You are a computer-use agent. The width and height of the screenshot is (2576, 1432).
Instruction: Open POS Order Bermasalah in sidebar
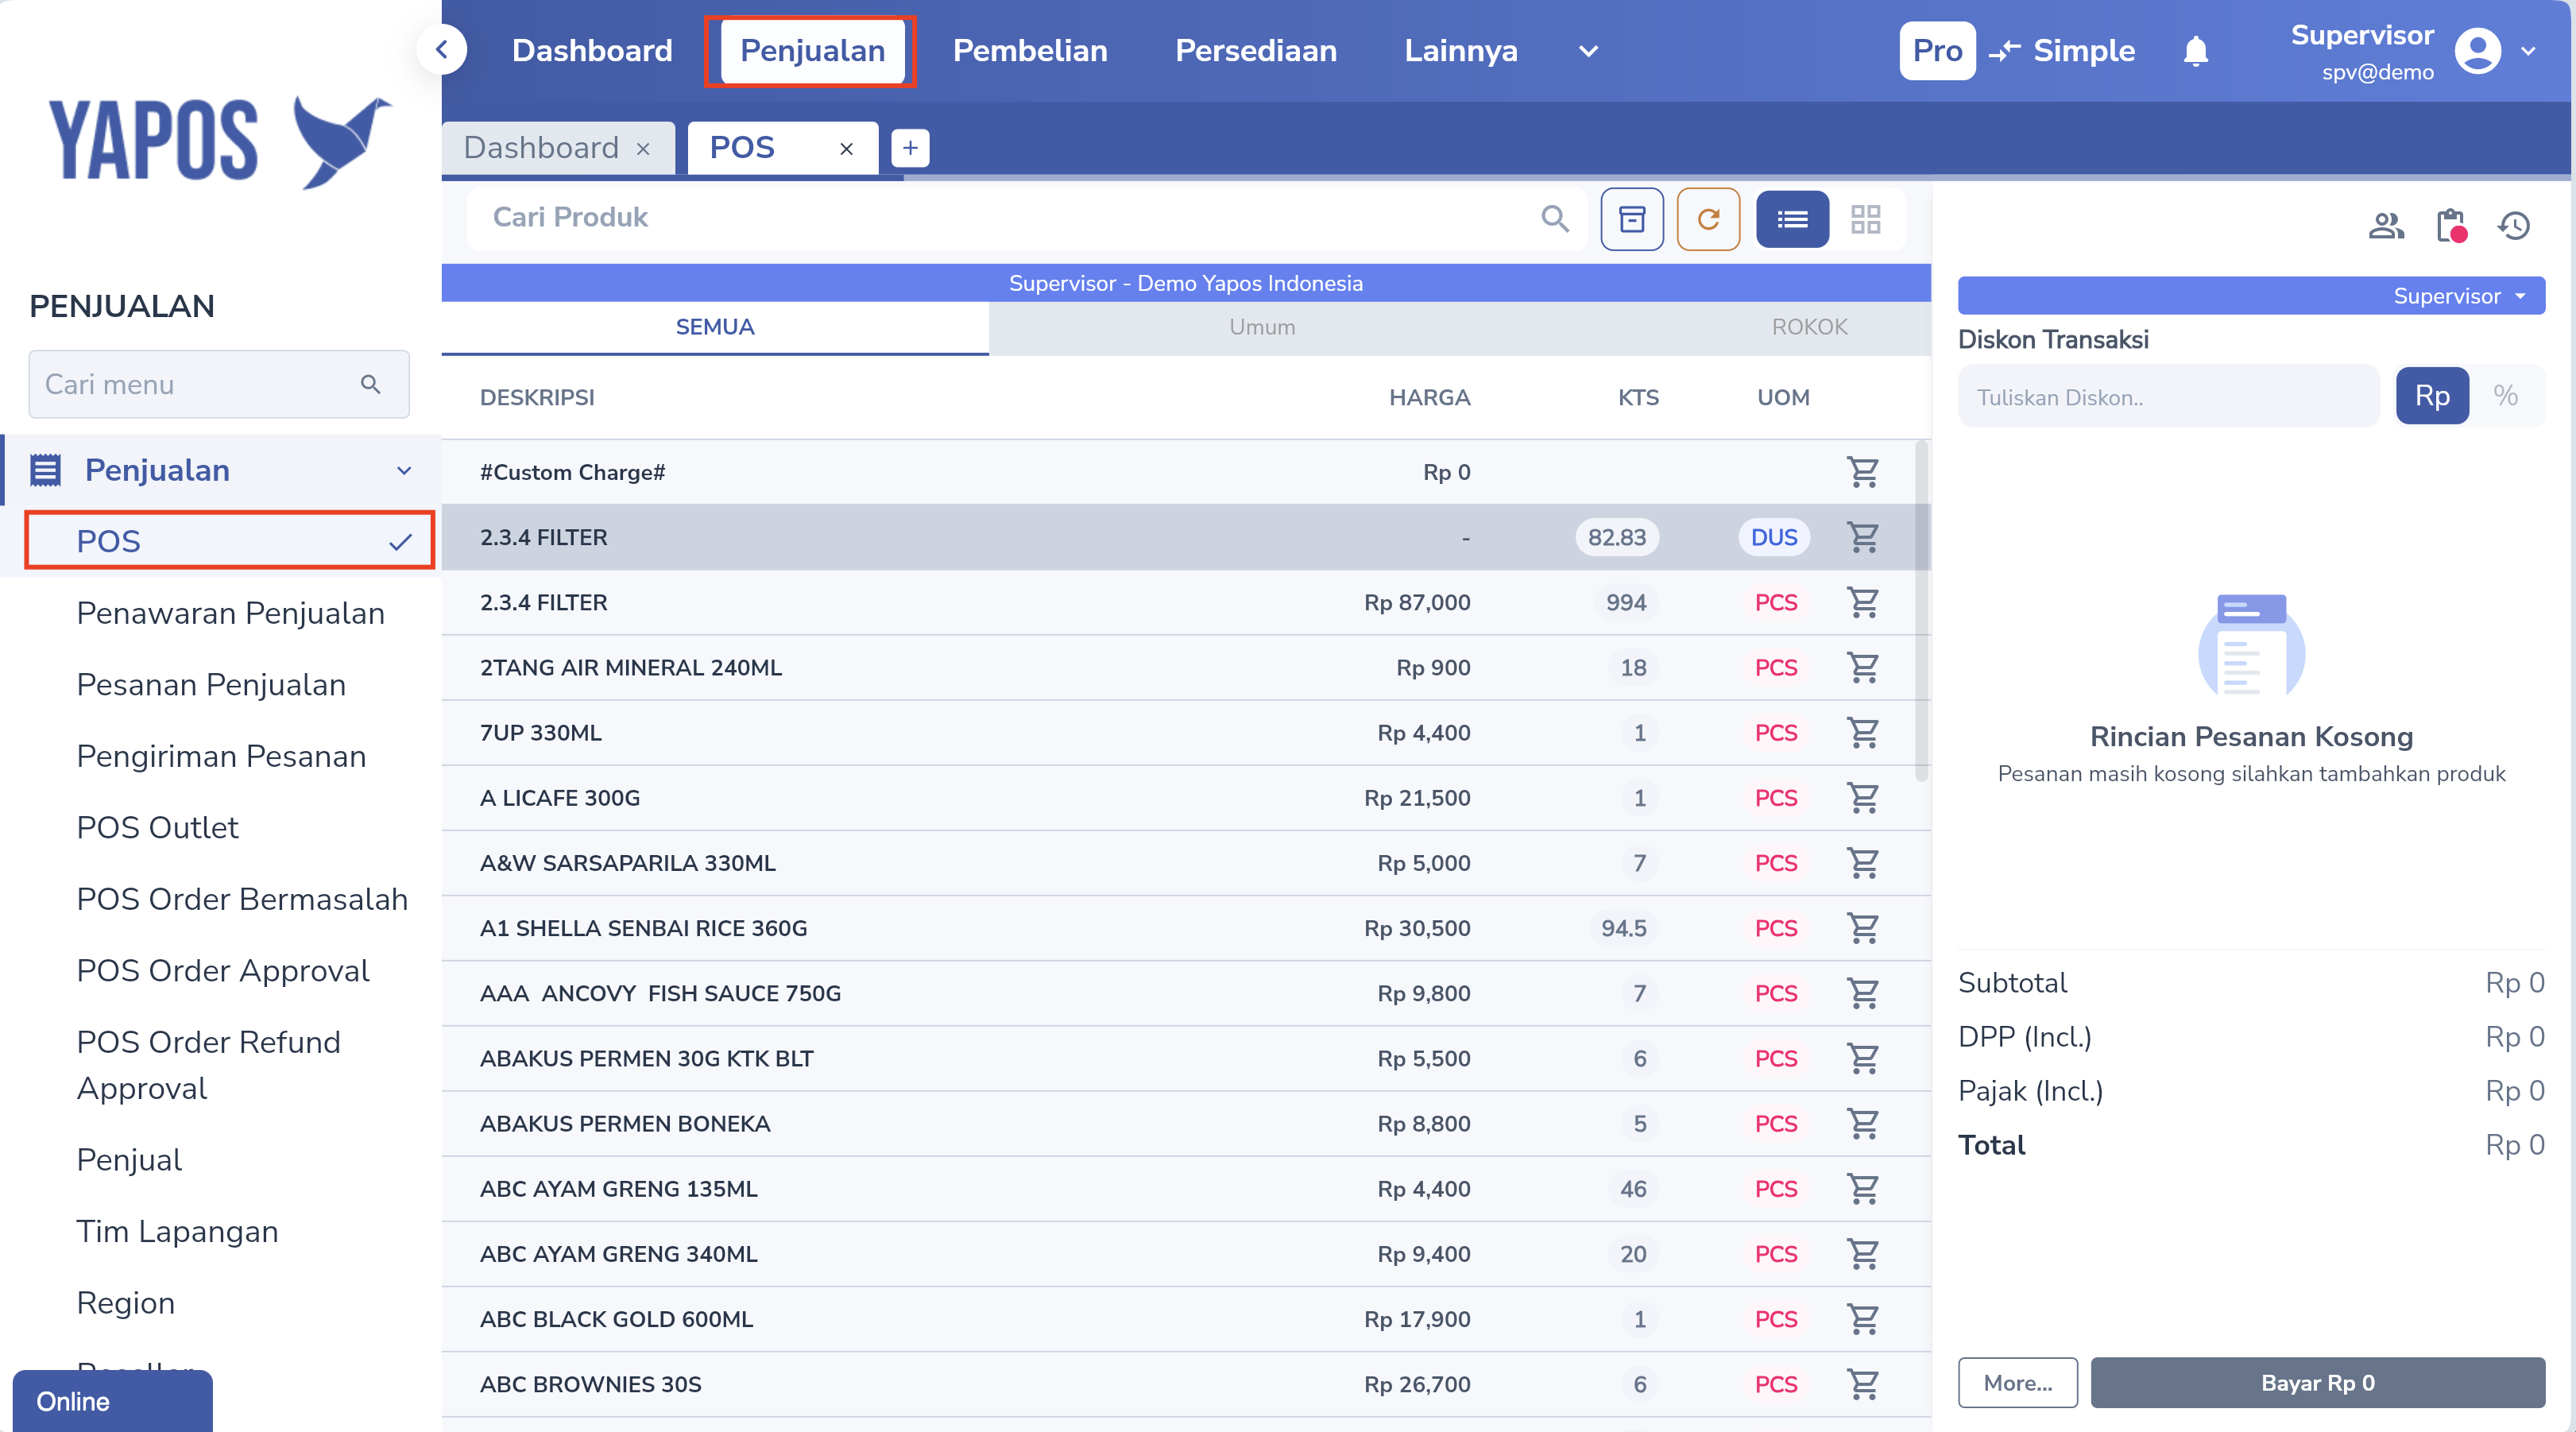coord(242,899)
